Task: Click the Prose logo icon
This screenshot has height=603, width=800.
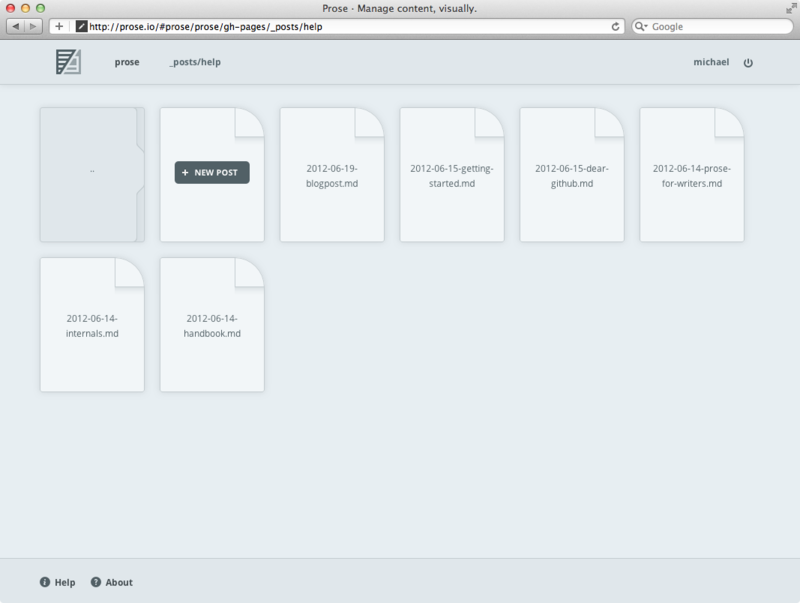Action: [68, 62]
